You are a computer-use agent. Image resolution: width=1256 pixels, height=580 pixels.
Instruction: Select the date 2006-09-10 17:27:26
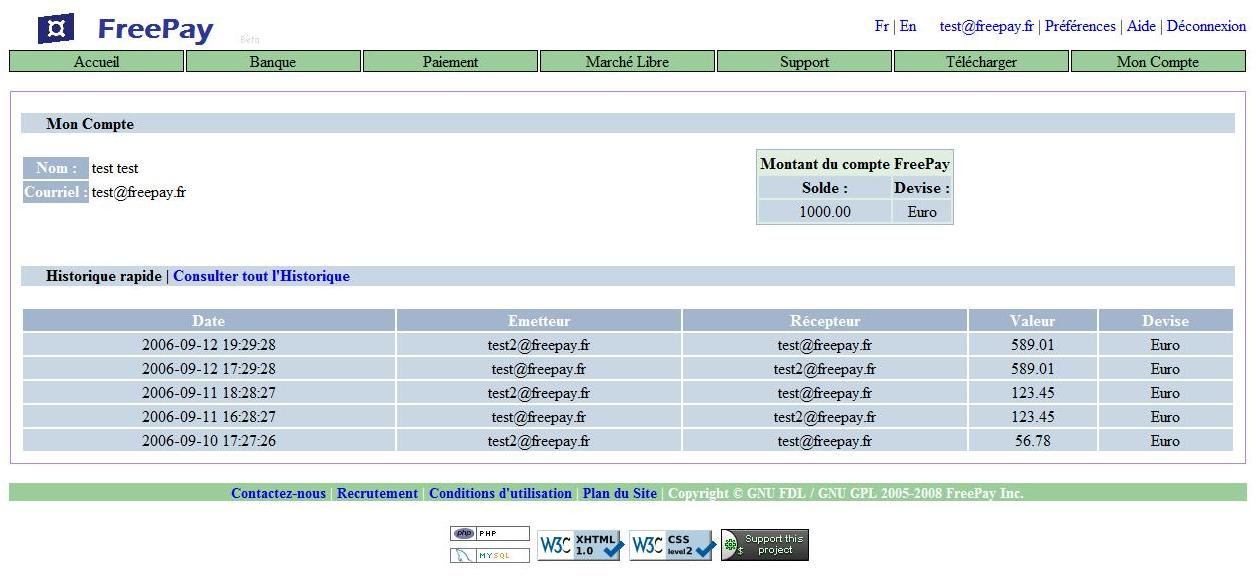[209, 441]
